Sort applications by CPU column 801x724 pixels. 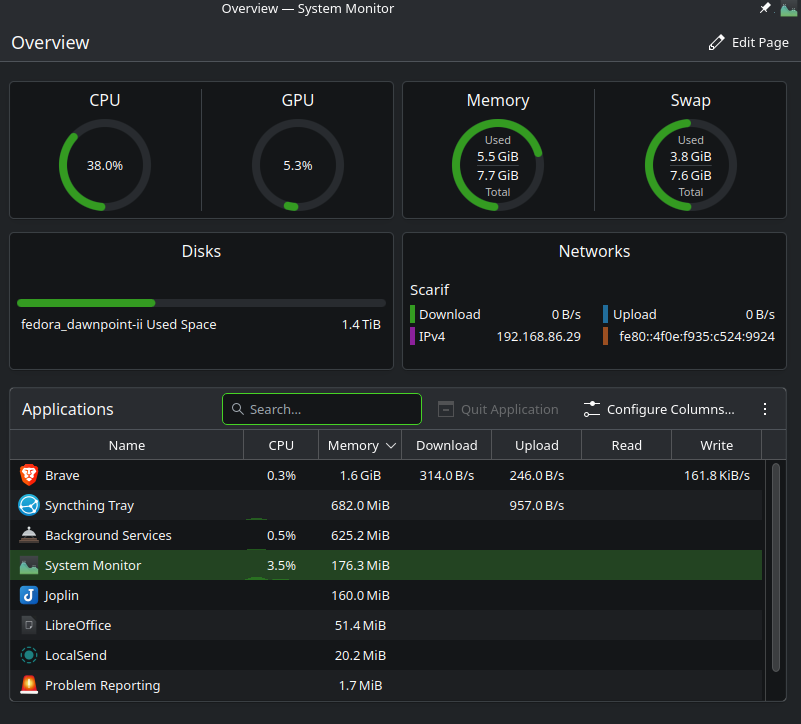[281, 445]
